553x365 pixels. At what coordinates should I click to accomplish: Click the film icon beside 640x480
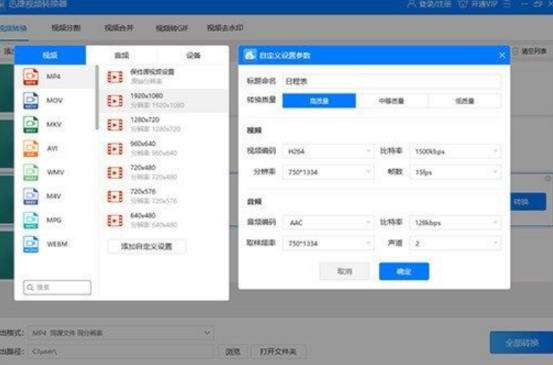115,220
